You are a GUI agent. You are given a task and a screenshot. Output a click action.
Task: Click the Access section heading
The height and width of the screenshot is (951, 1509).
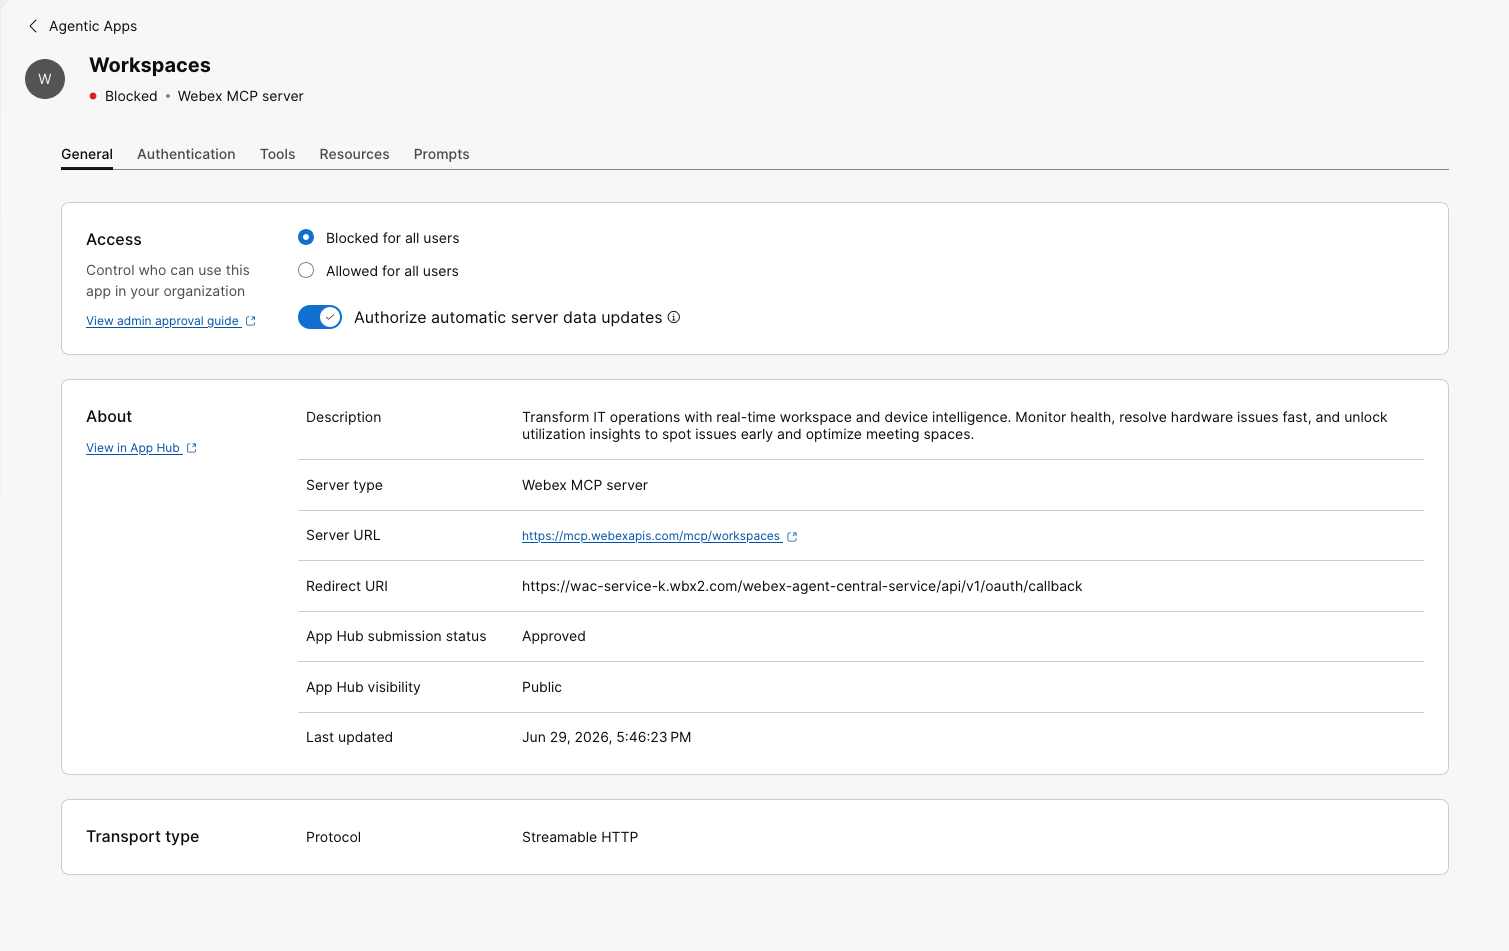click(114, 239)
